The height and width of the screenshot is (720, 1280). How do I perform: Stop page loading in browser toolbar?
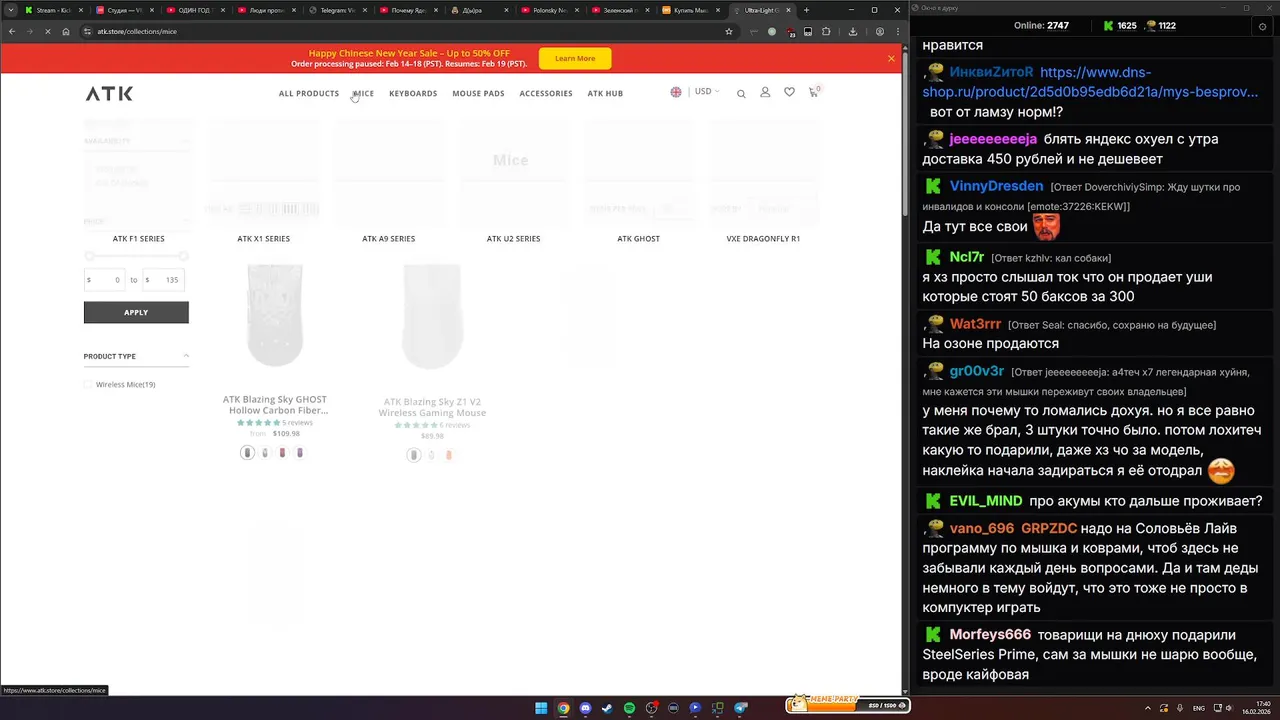pos(47,31)
